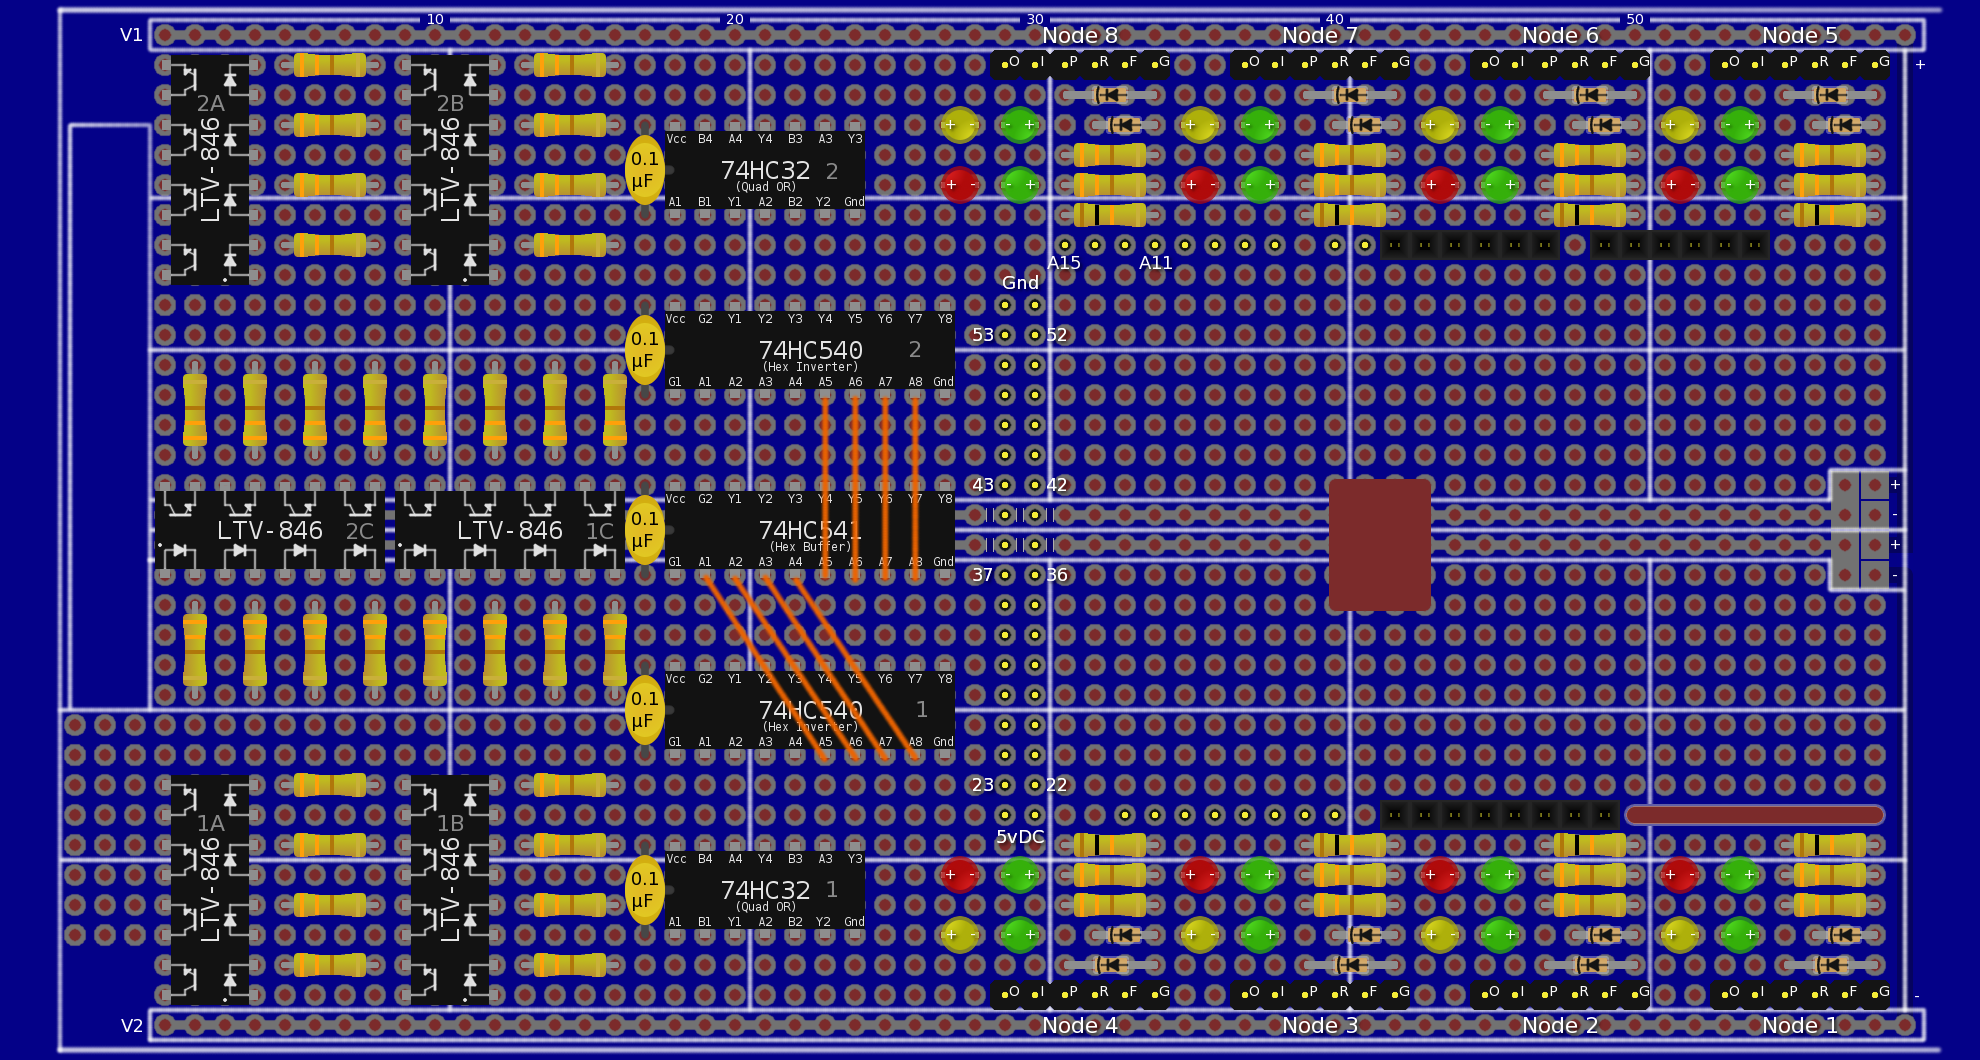Viewport: 1980px width, 1060px height.
Task: Click pin number 22 label
Action: (1057, 785)
